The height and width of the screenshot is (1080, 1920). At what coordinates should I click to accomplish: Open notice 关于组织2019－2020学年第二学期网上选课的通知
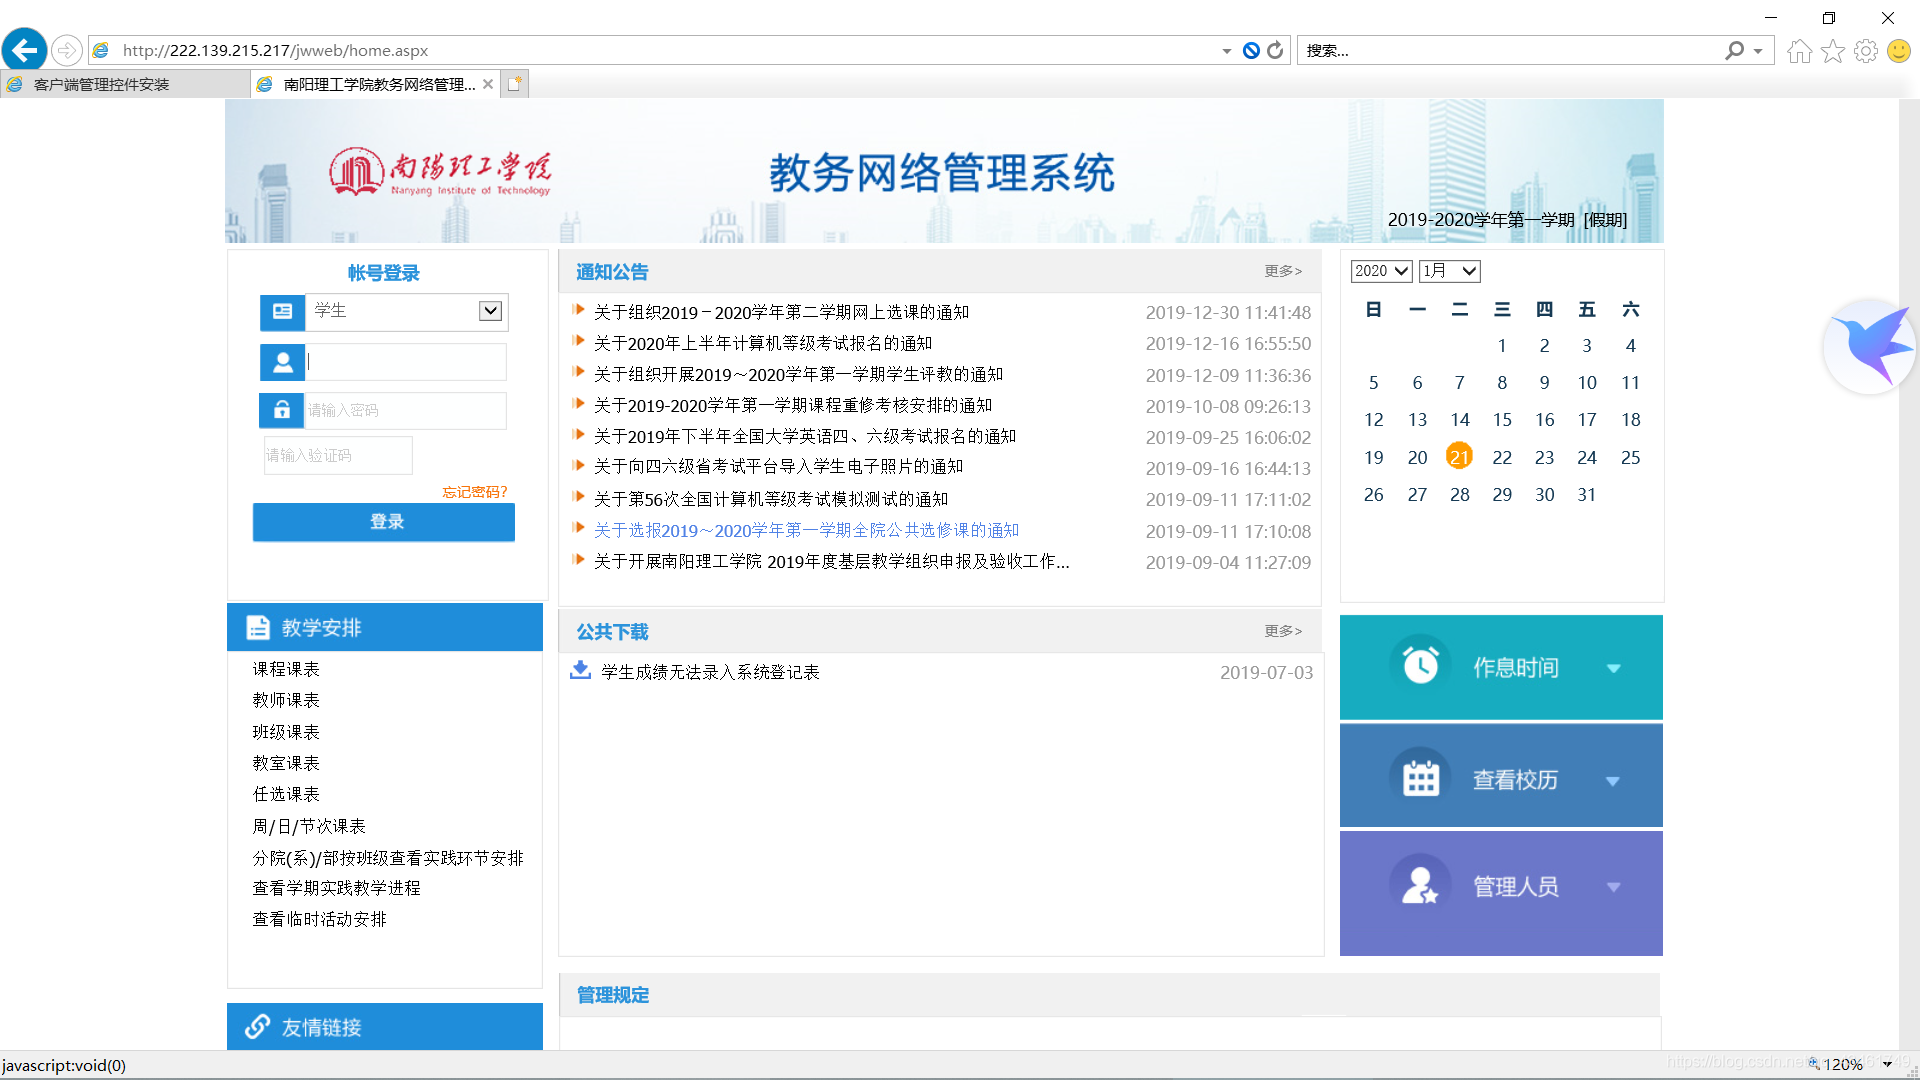[x=781, y=312]
